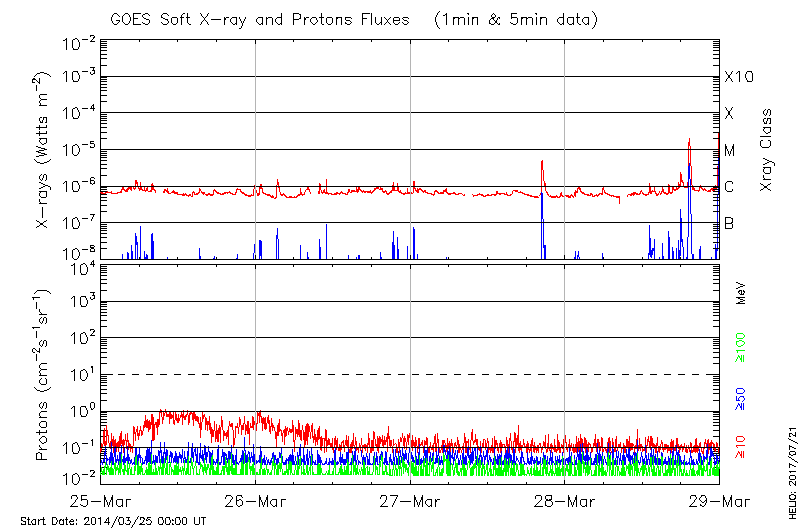Select the 27-Mar x-axis date label
800x530 pixels.
point(410,501)
